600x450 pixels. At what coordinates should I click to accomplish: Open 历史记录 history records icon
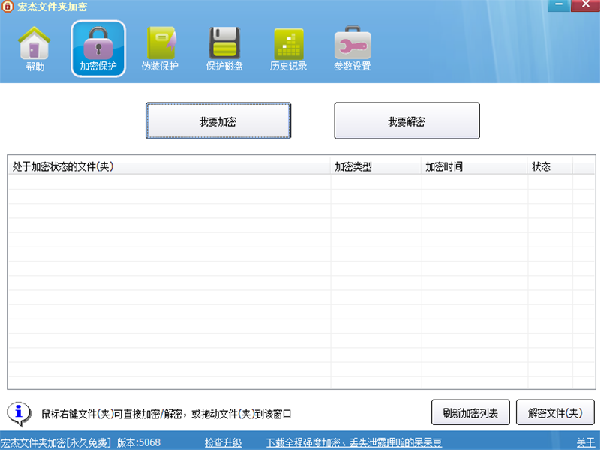288,47
